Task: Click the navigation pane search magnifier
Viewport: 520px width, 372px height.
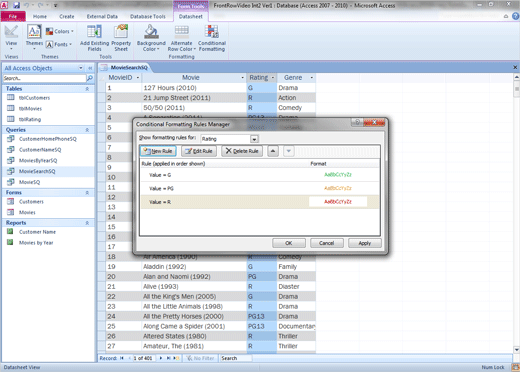Action: pos(90,78)
